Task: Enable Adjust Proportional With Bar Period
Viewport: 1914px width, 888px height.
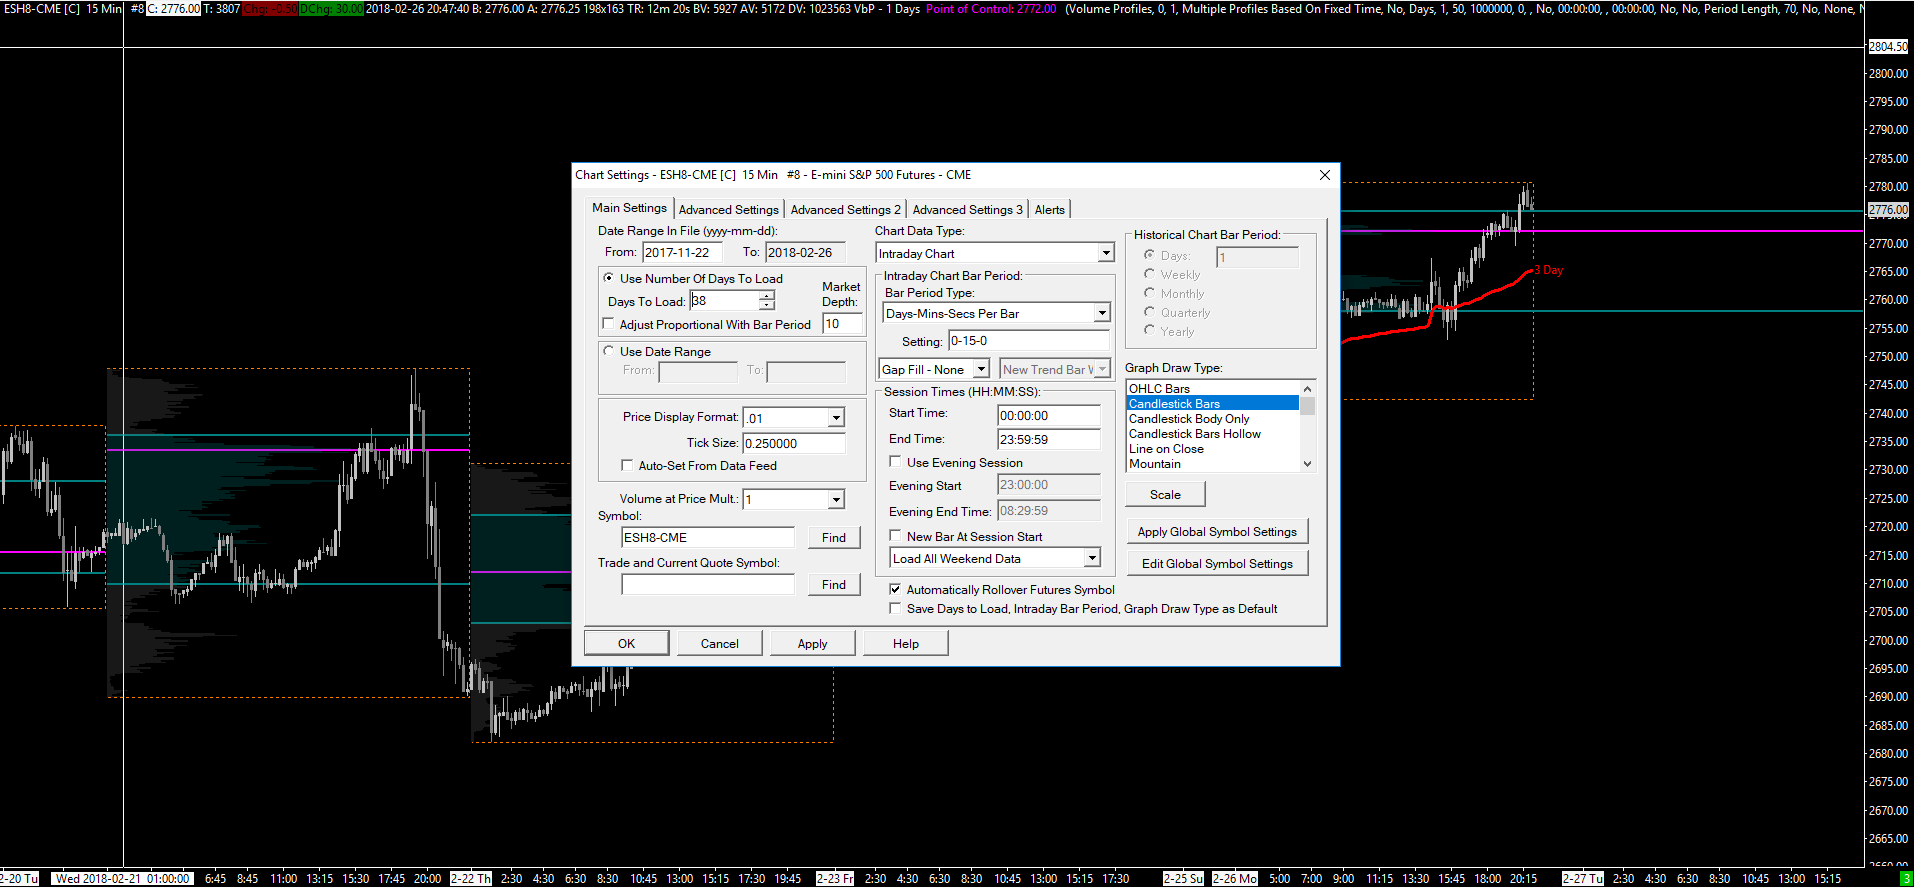Action: tap(608, 324)
